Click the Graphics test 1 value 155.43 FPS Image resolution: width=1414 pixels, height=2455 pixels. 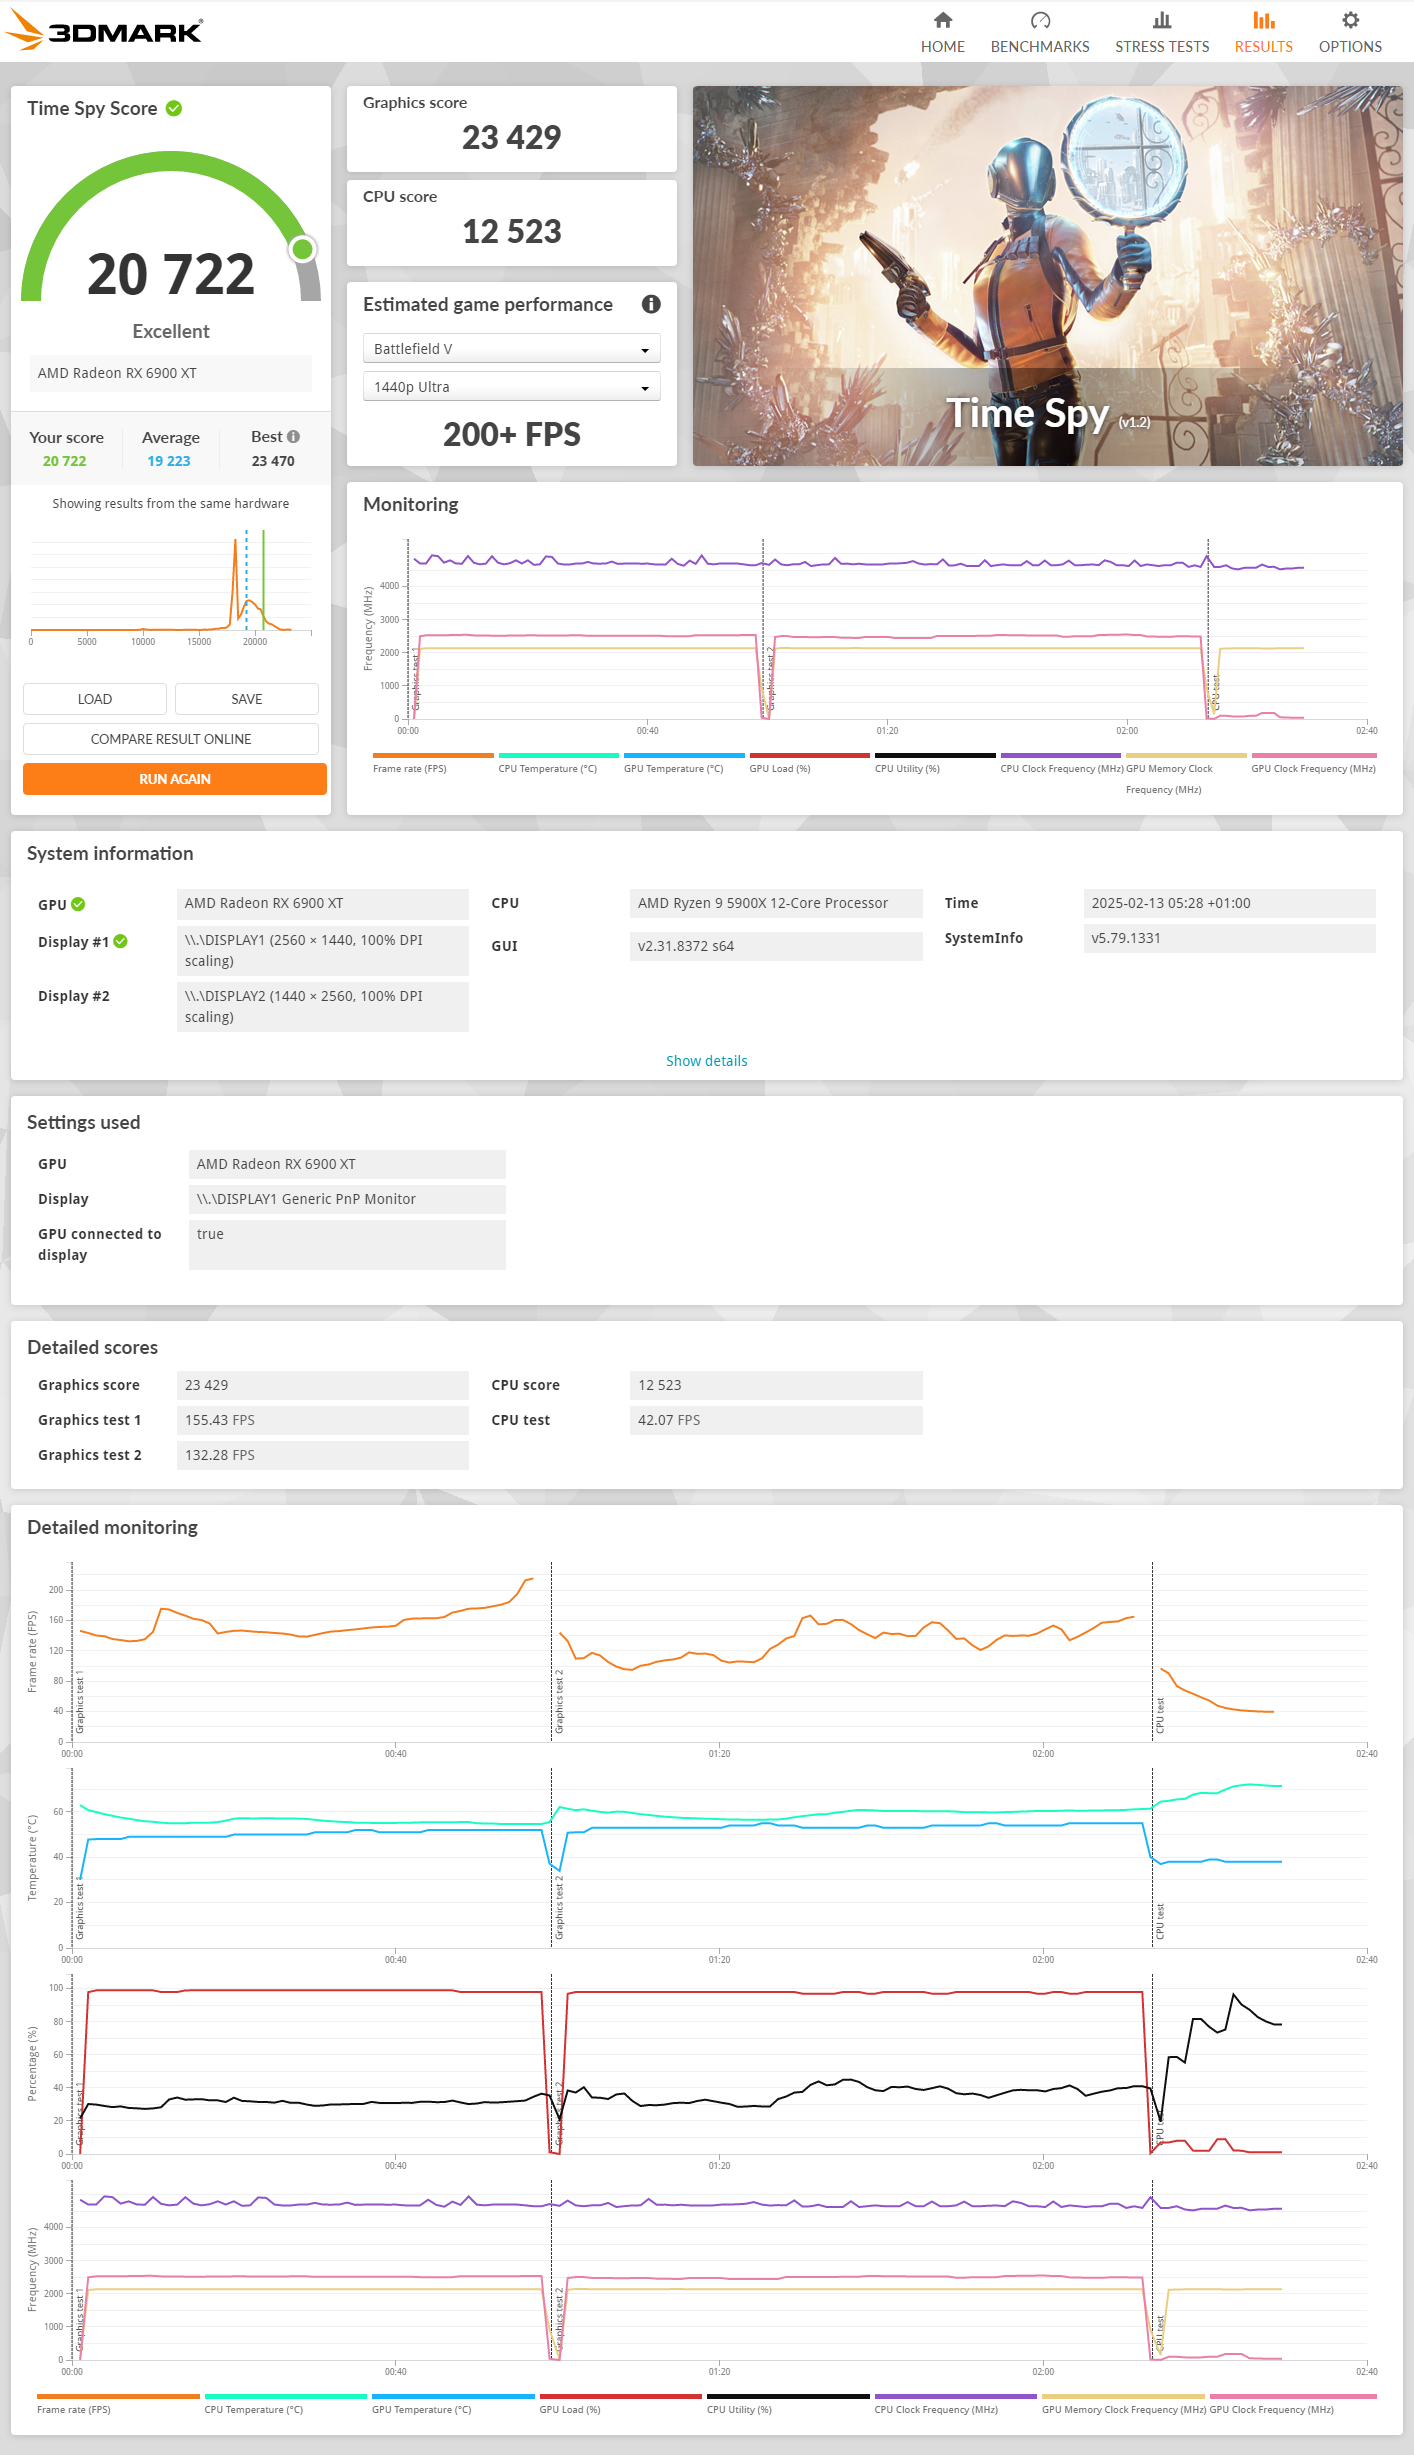coord(323,1420)
